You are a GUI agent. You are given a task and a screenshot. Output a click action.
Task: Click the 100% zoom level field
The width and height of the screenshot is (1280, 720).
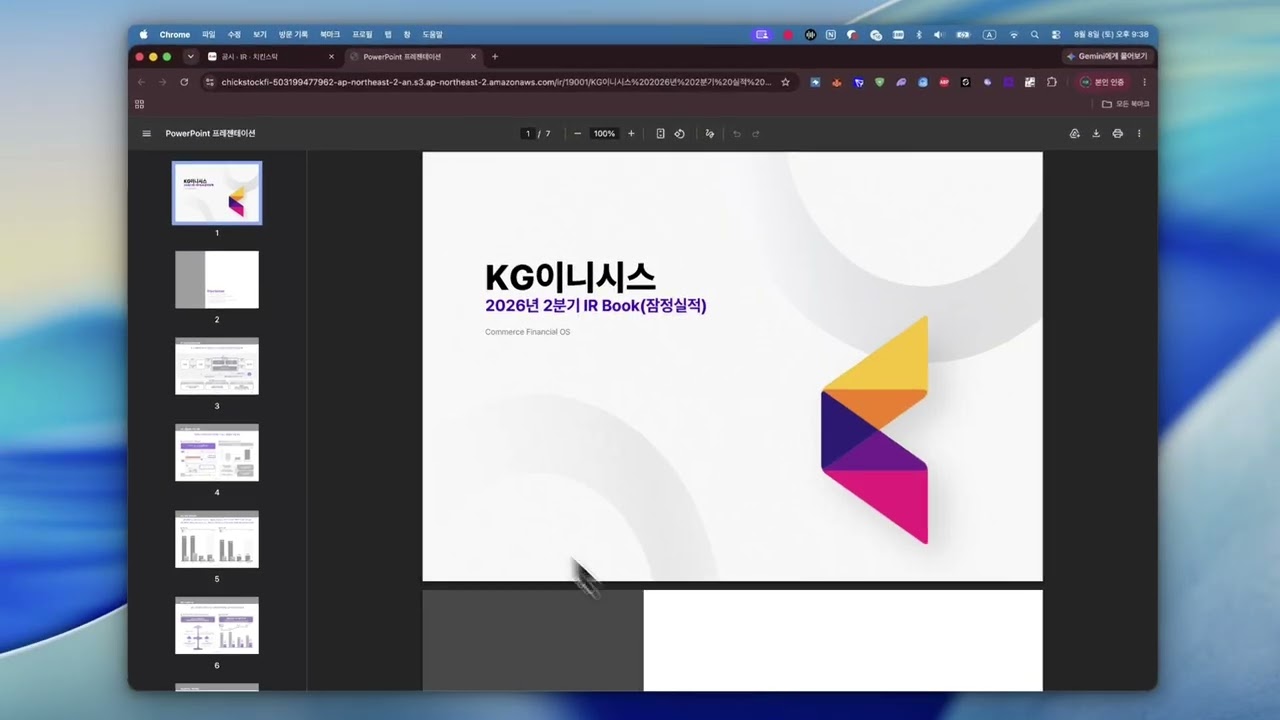point(604,134)
